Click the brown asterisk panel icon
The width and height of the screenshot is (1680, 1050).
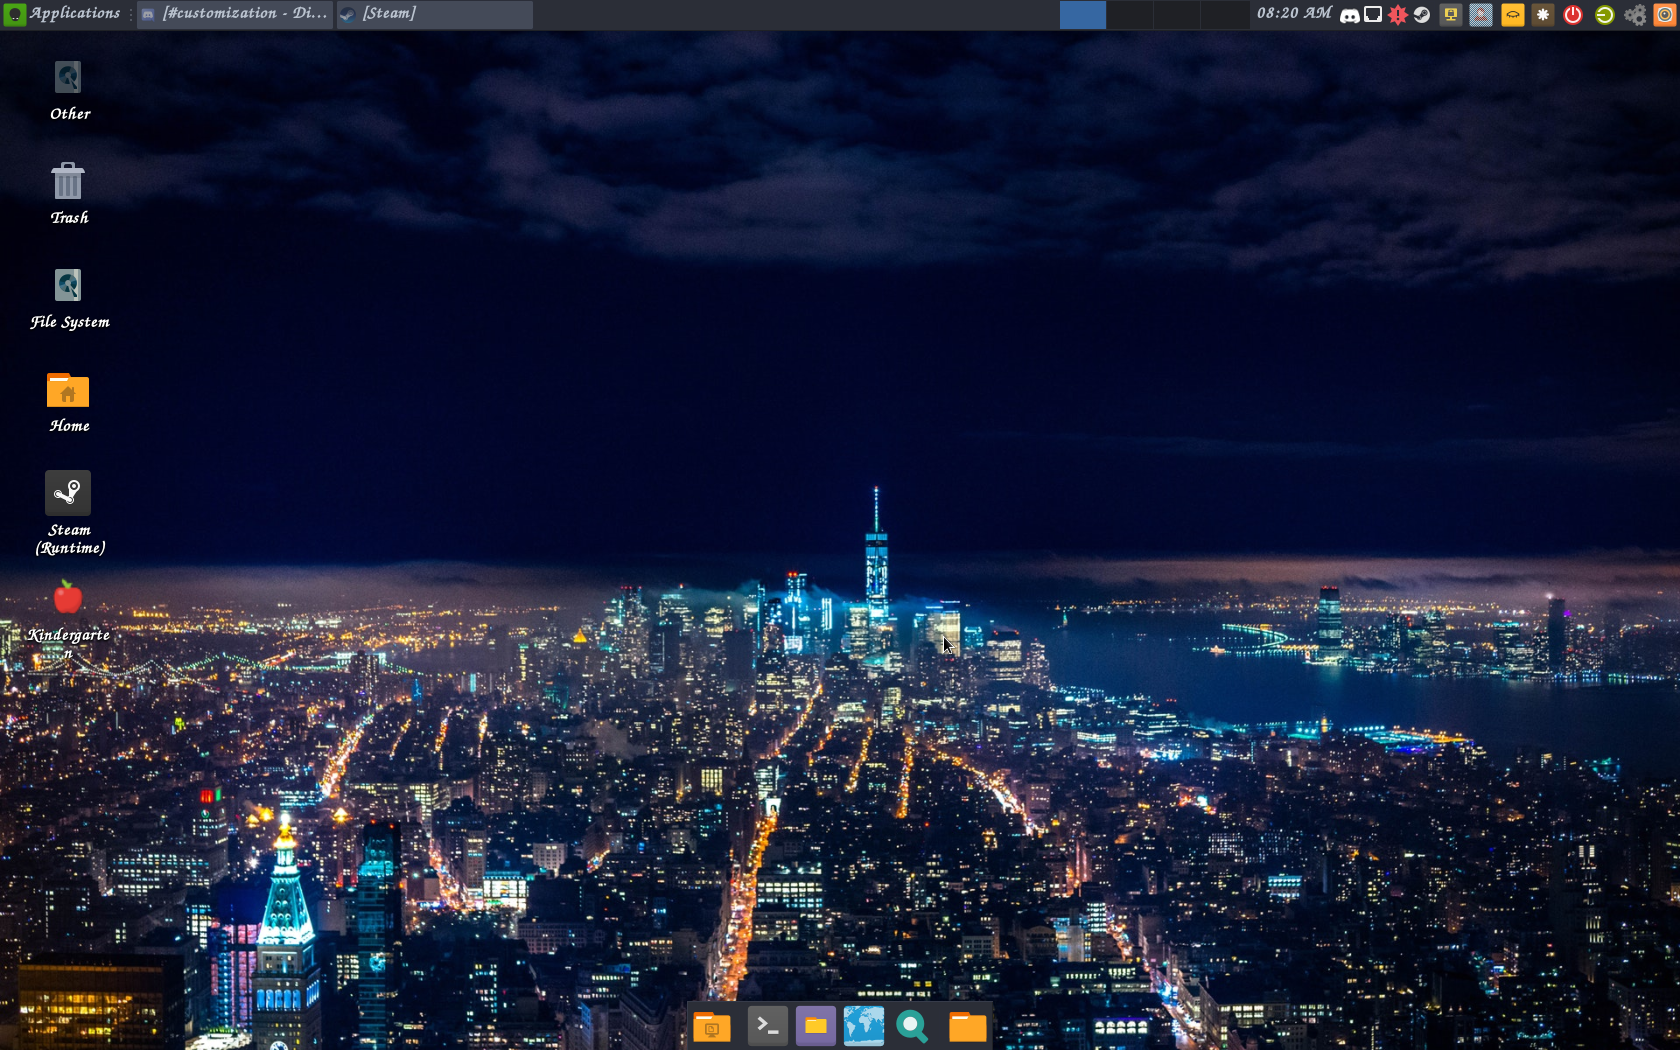click(1543, 15)
